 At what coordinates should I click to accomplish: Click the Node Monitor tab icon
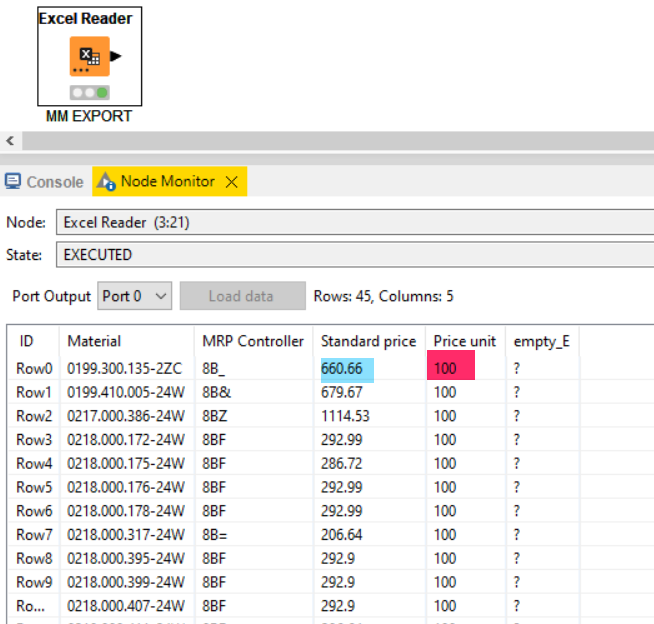coord(106,182)
